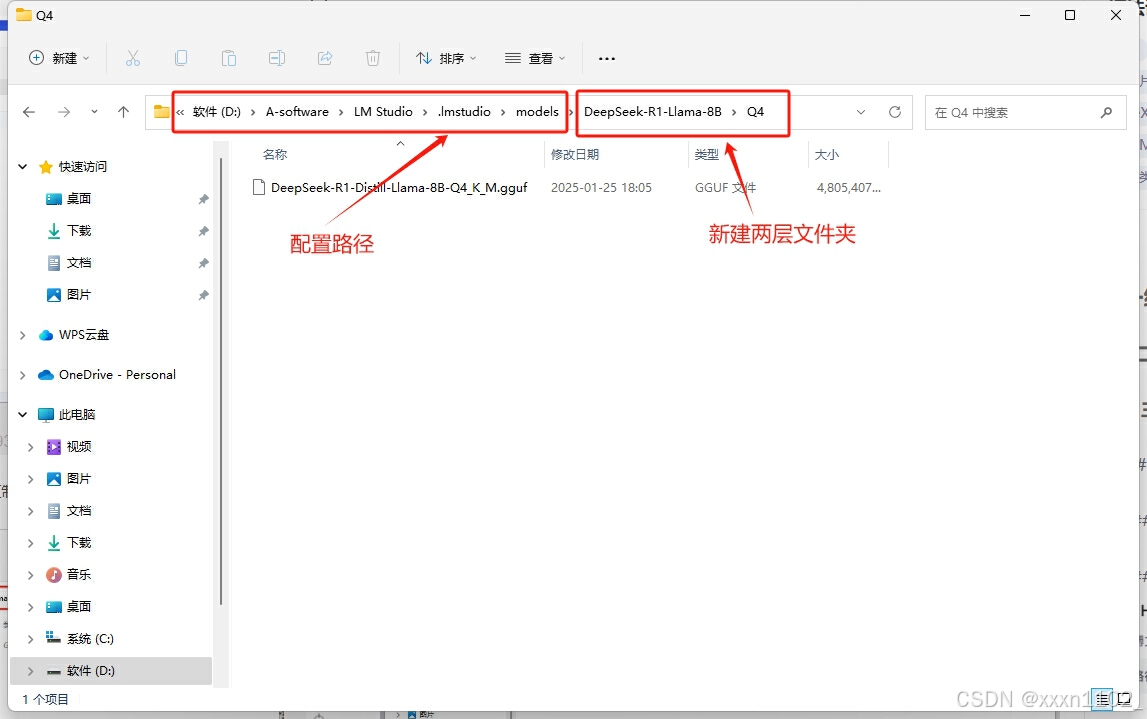Expand the 系统 (C:) drive node
This screenshot has width=1147, height=719.
tap(31, 639)
